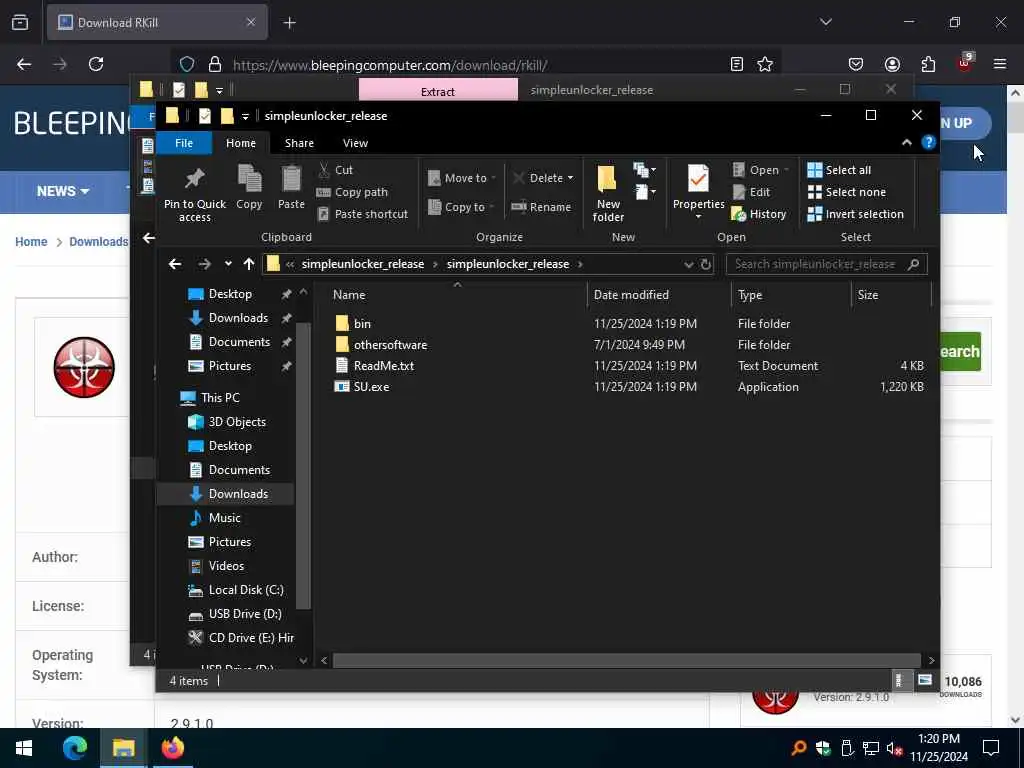Select the Home ribbon tab
This screenshot has height=768, width=1024.
point(241,143)
